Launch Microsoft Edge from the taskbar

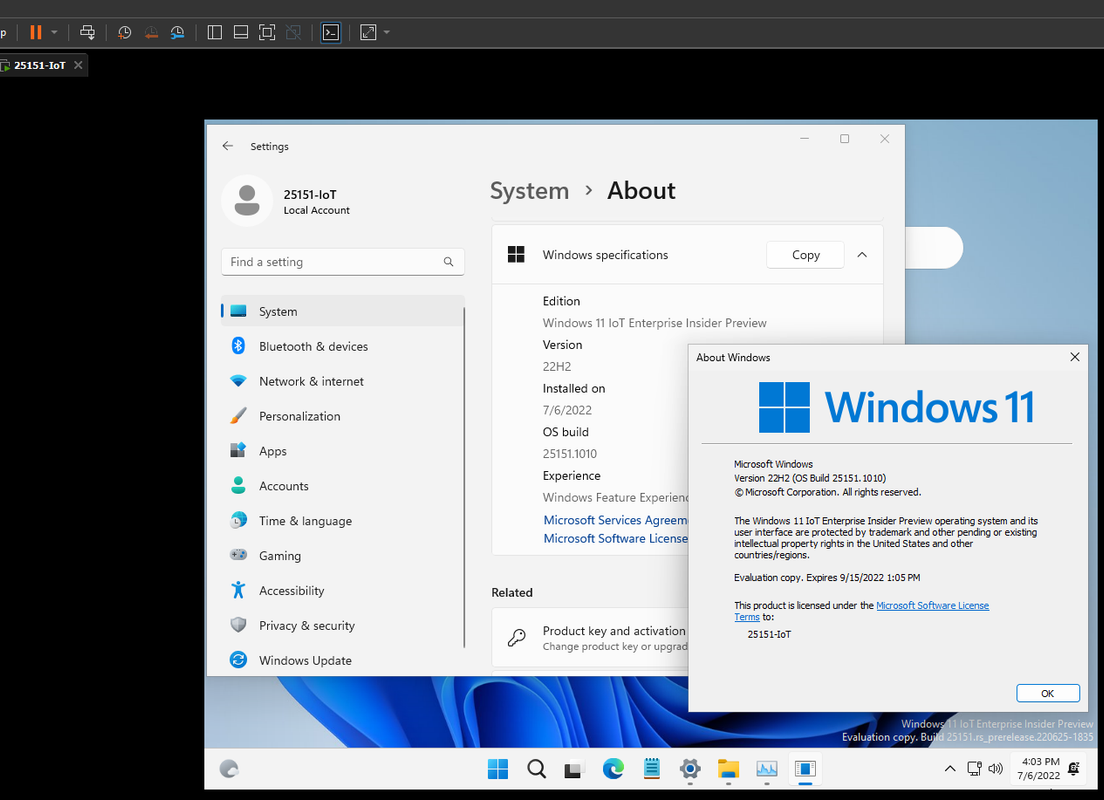pyautogui.click(x=613, y=769)
